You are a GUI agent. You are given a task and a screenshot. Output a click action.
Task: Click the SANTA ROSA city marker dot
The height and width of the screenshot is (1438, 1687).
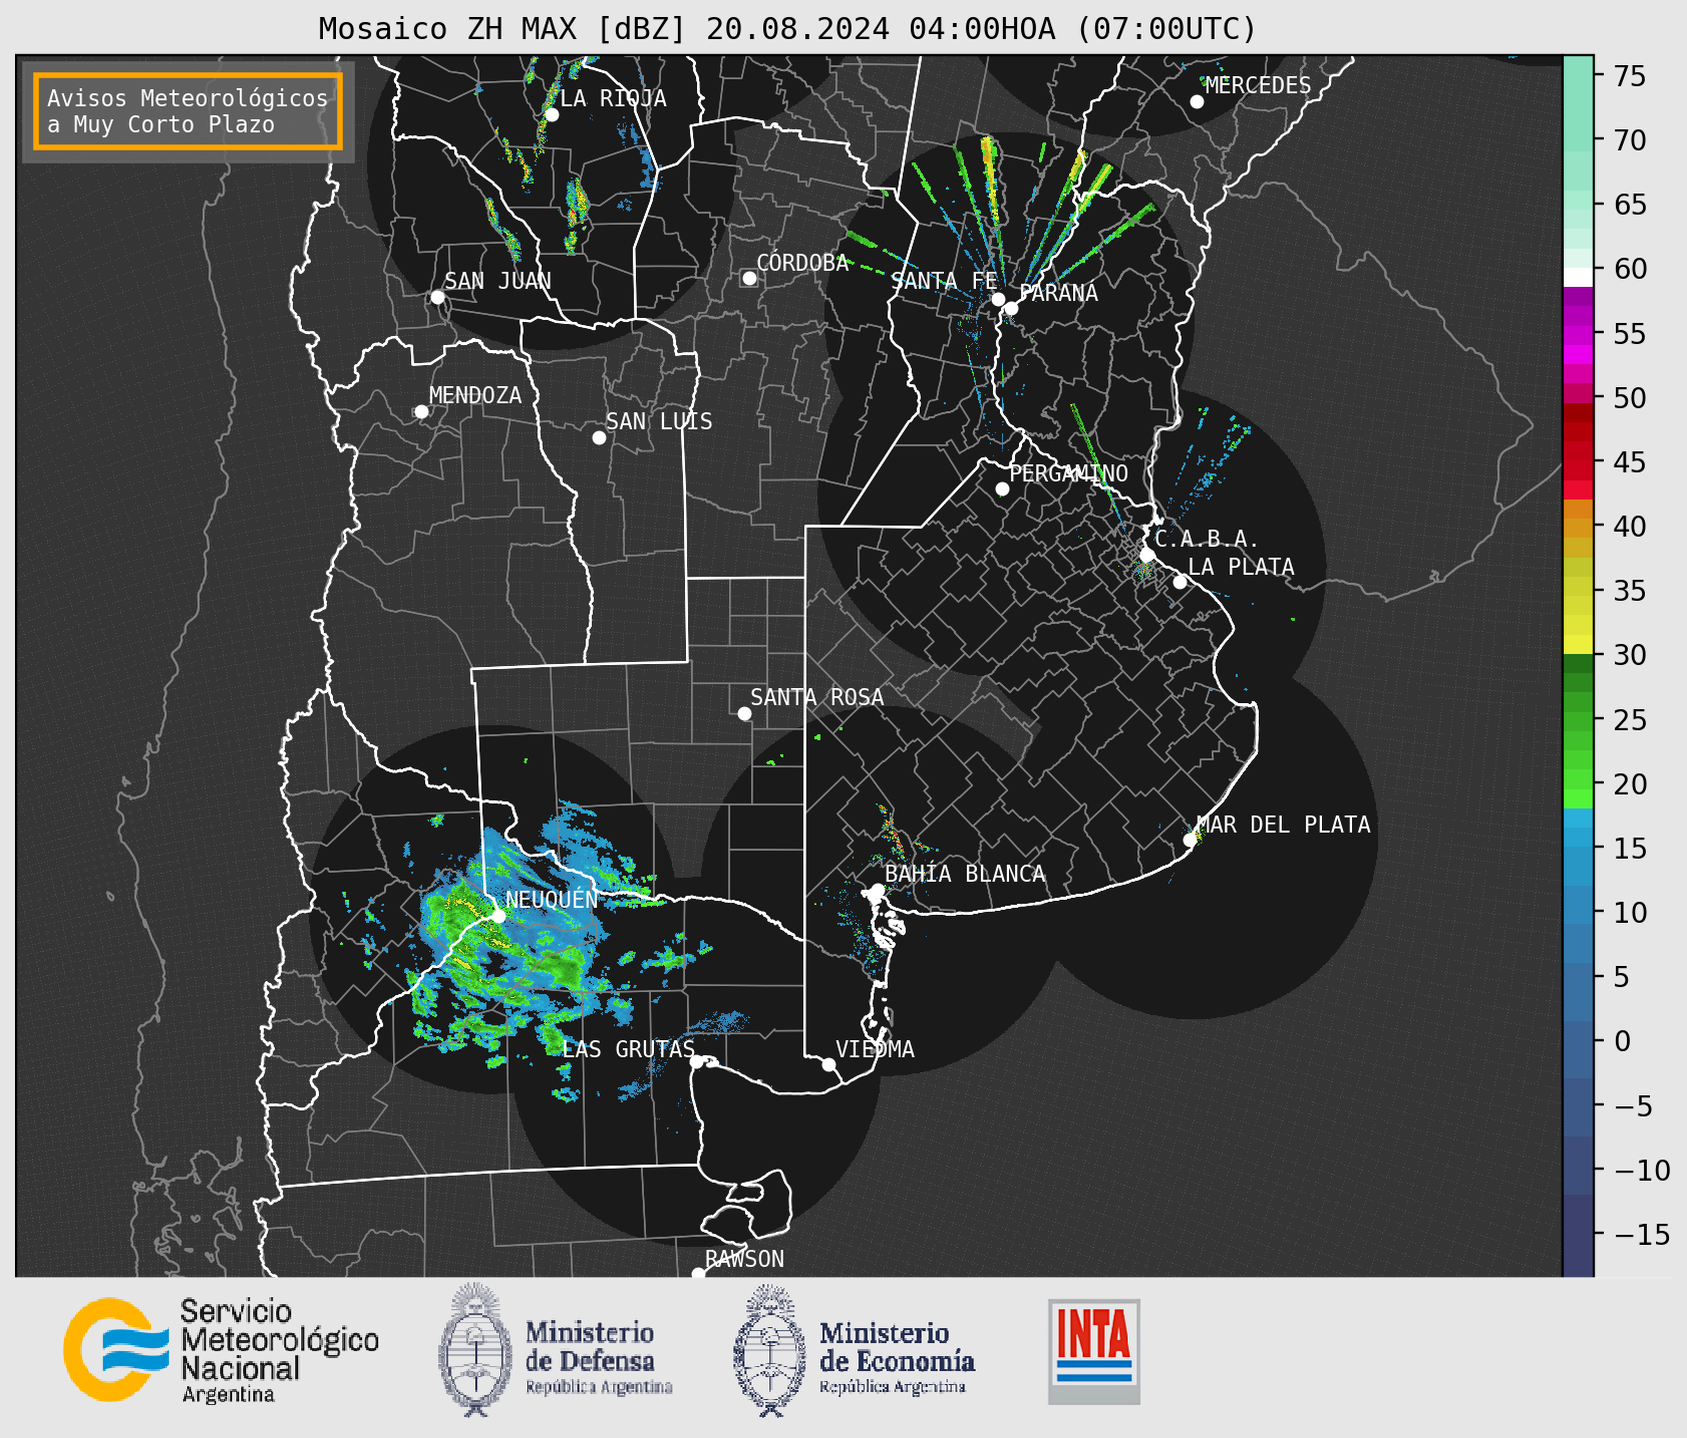tap(744, 713)
